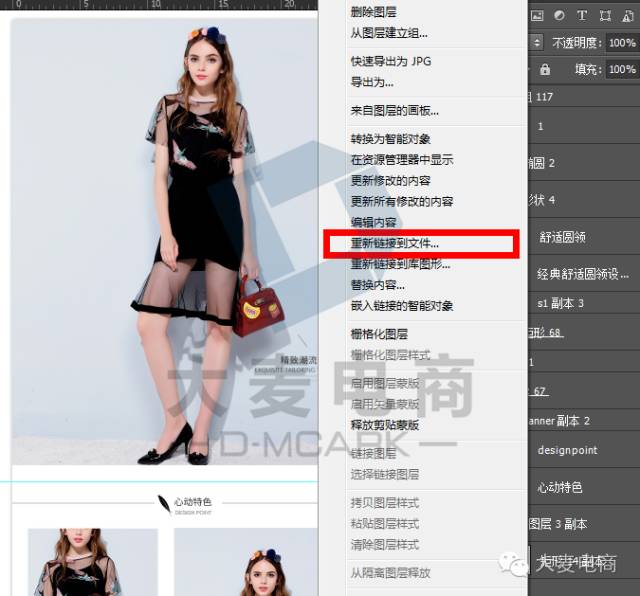The height and width of the screenshot is (596, 640).
Task: Select the s1 副本 3 layer
Action: click(584, 303)
